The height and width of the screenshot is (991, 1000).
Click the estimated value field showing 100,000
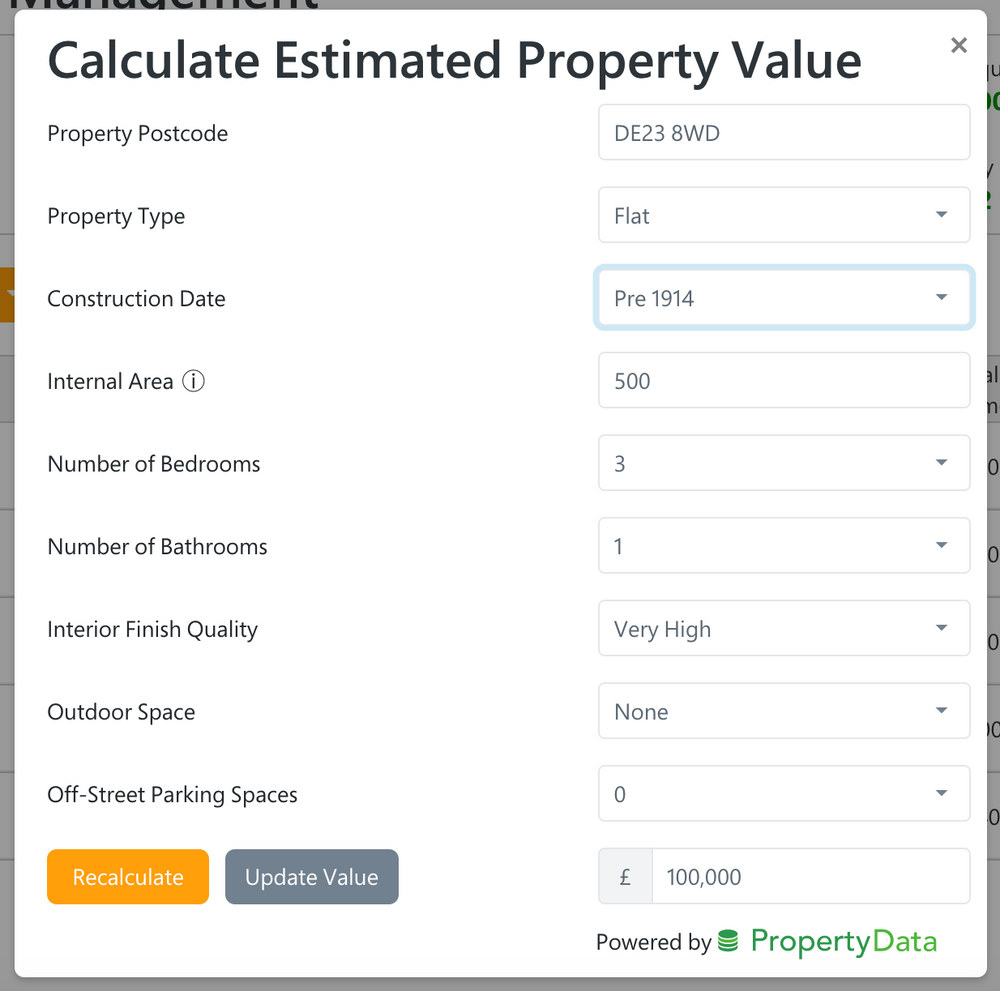tap(810, 876)
